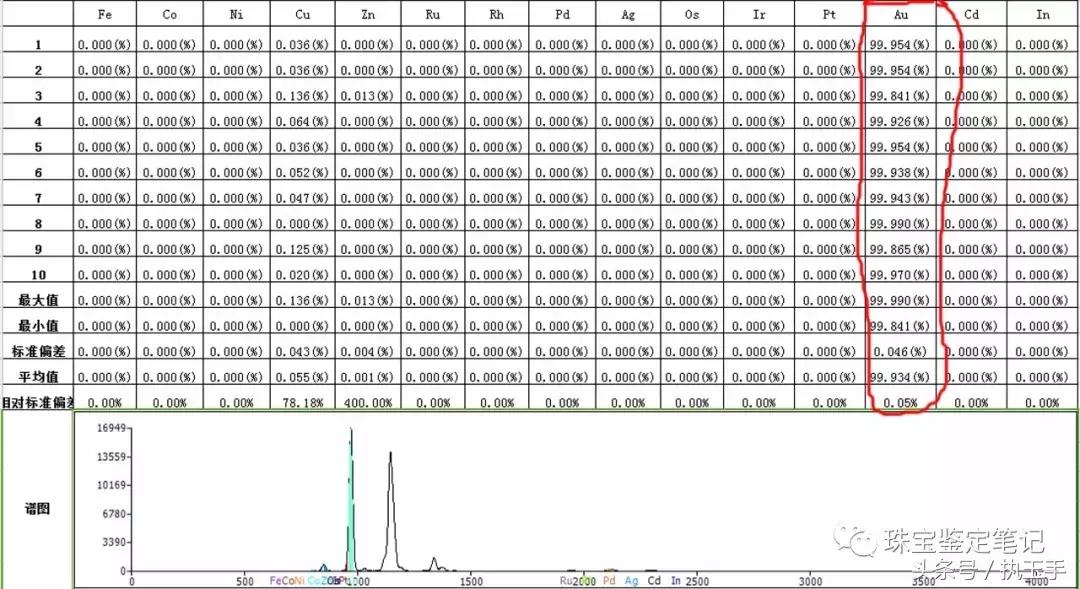Click Cu standard deviation cell 0.043(%)
Screen dimensions: 1080x589
pos(302,351)
